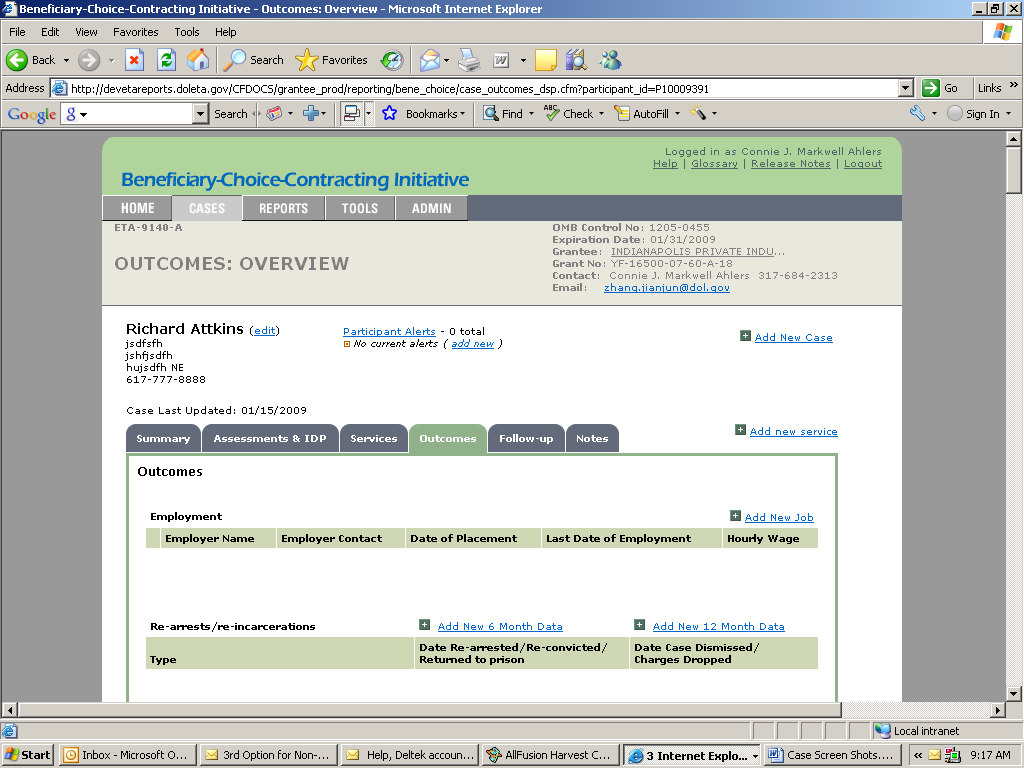Expand the Forward button history dropdown
The height and width of the screenshot is (768, 1024).
click(111, 60)
